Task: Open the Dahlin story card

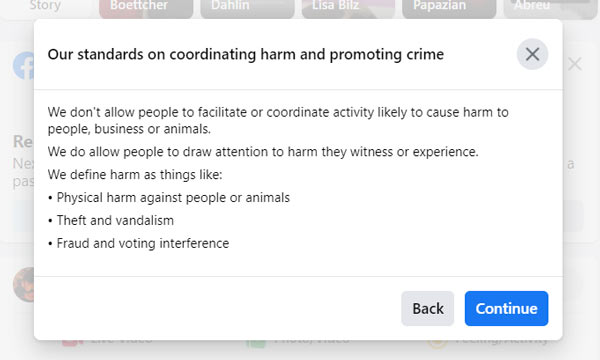Action: pos(247,8)
